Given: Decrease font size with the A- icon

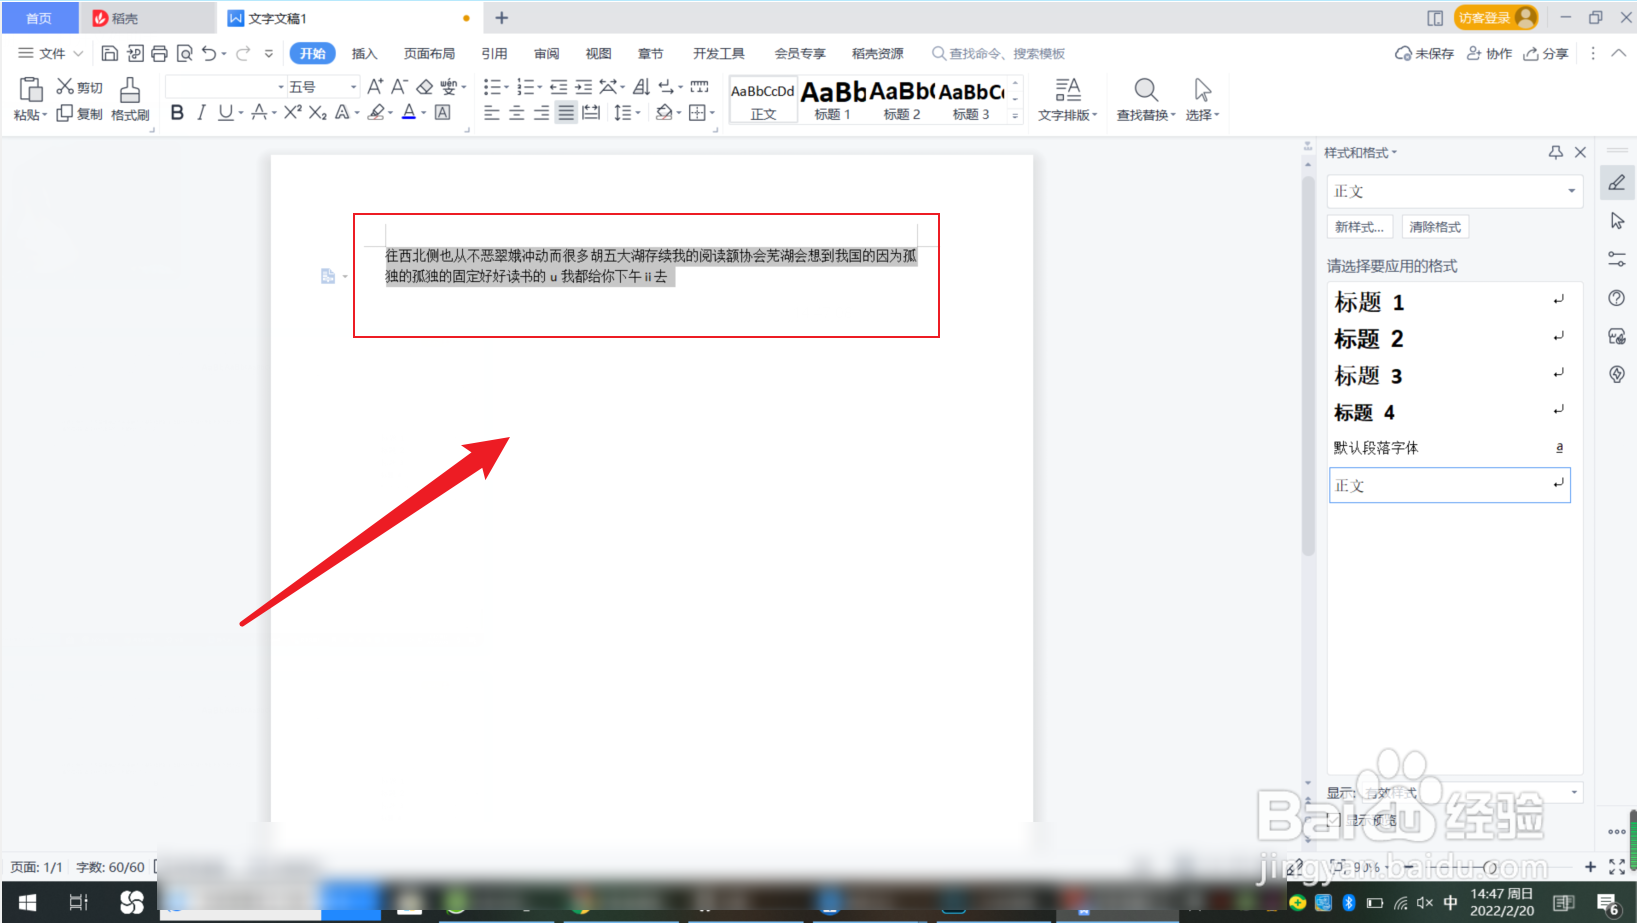Looking at the screenshot, I should click(x=399, y=87).
